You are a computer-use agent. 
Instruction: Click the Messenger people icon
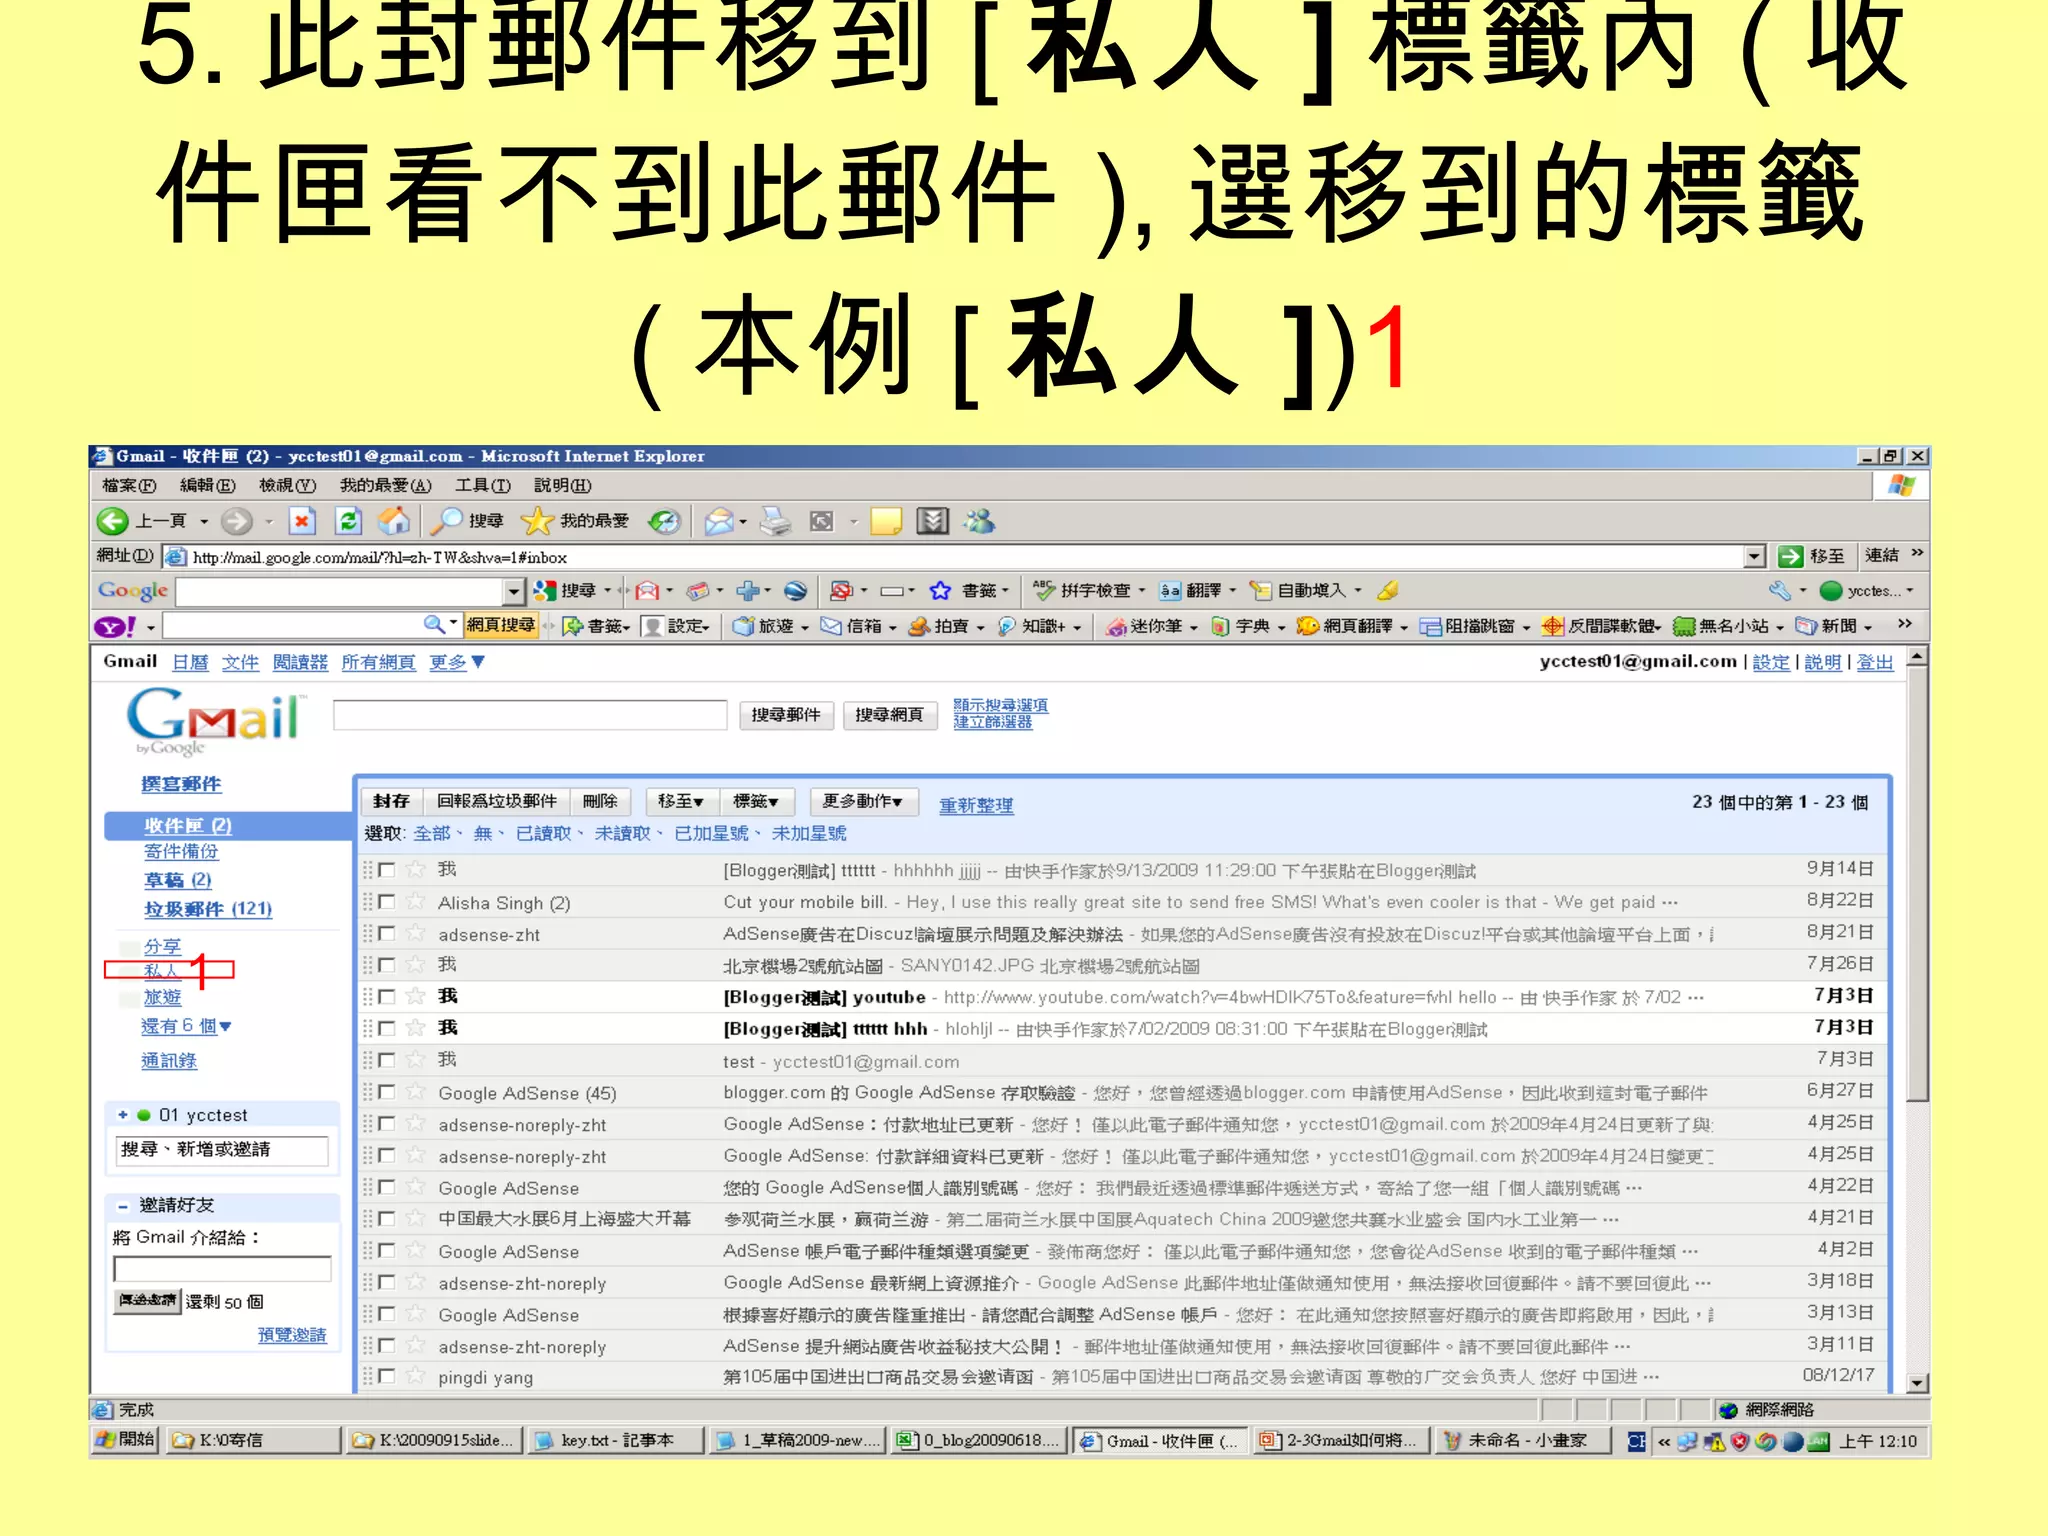point(979,521)
